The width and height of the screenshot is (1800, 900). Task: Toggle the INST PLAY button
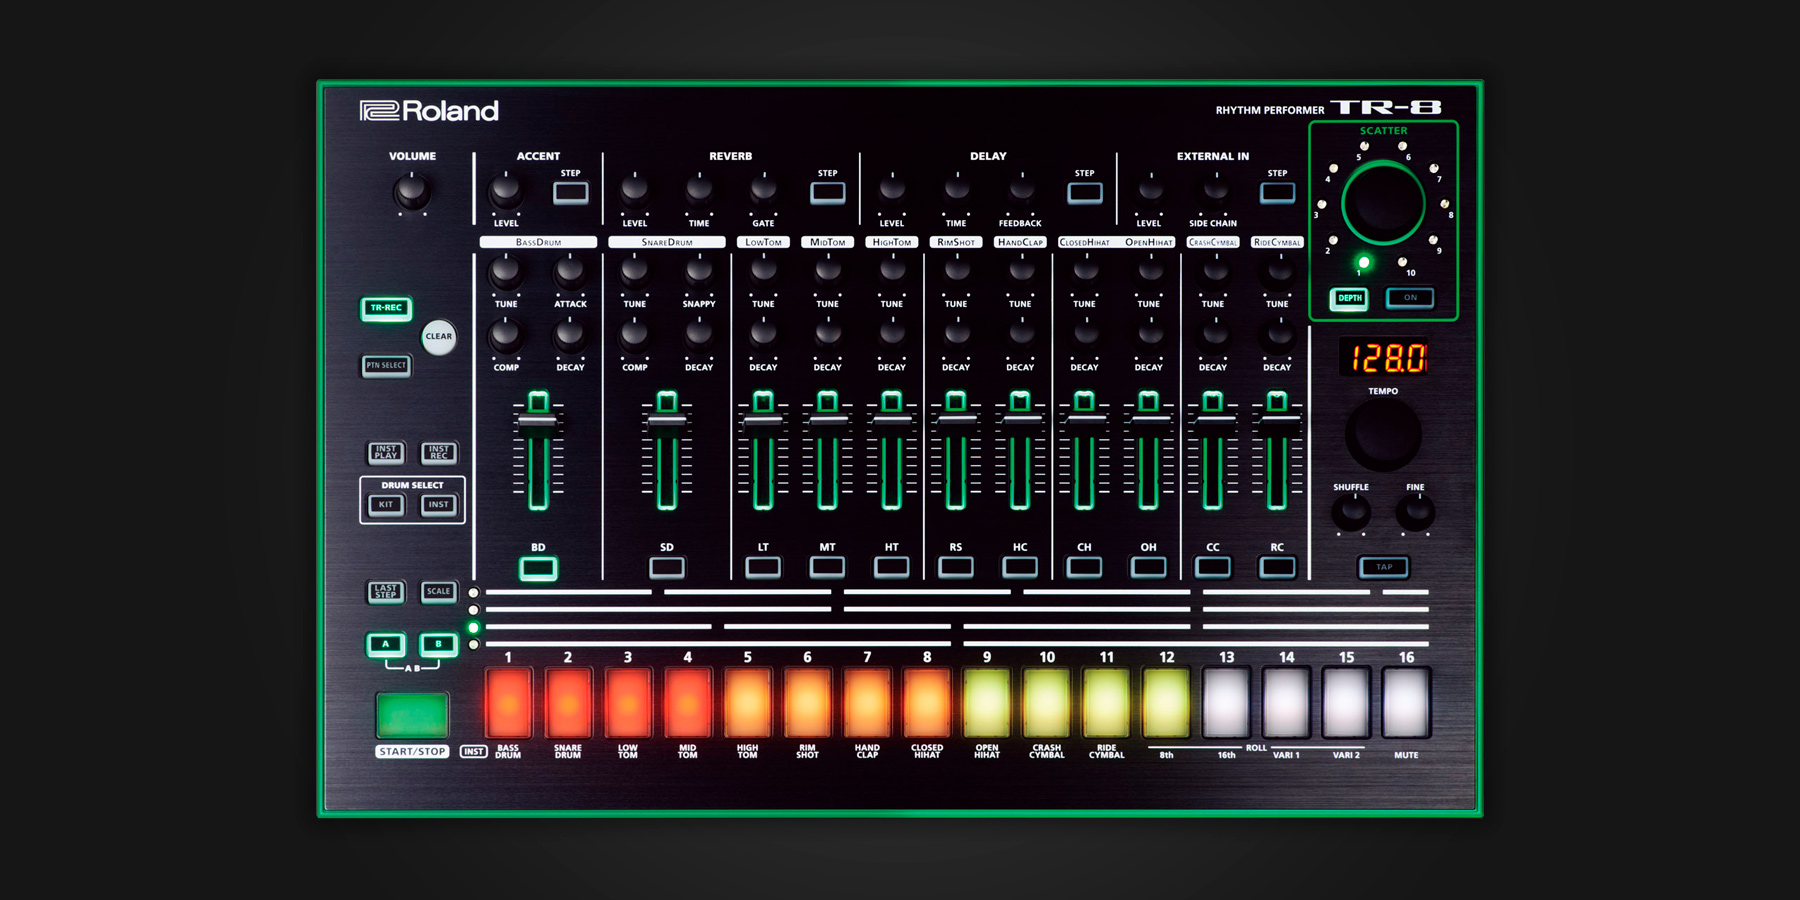click(x=386, y=452)
